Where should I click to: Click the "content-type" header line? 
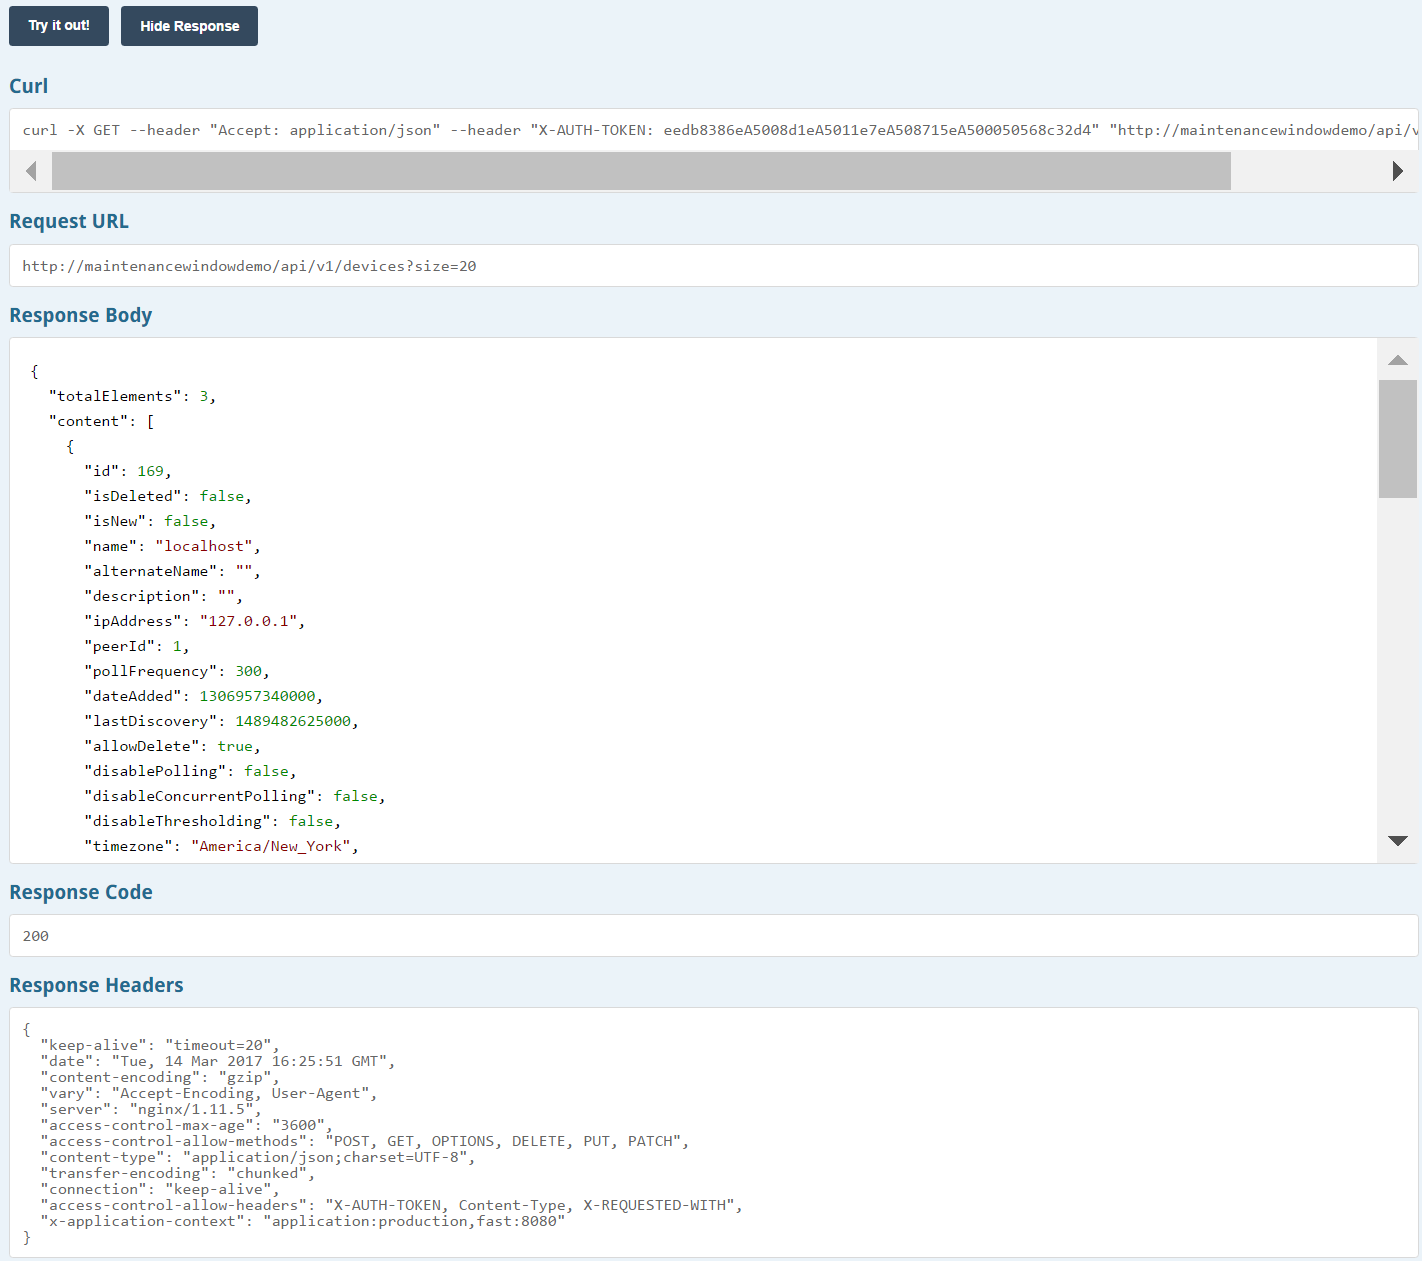(258, 1157)
